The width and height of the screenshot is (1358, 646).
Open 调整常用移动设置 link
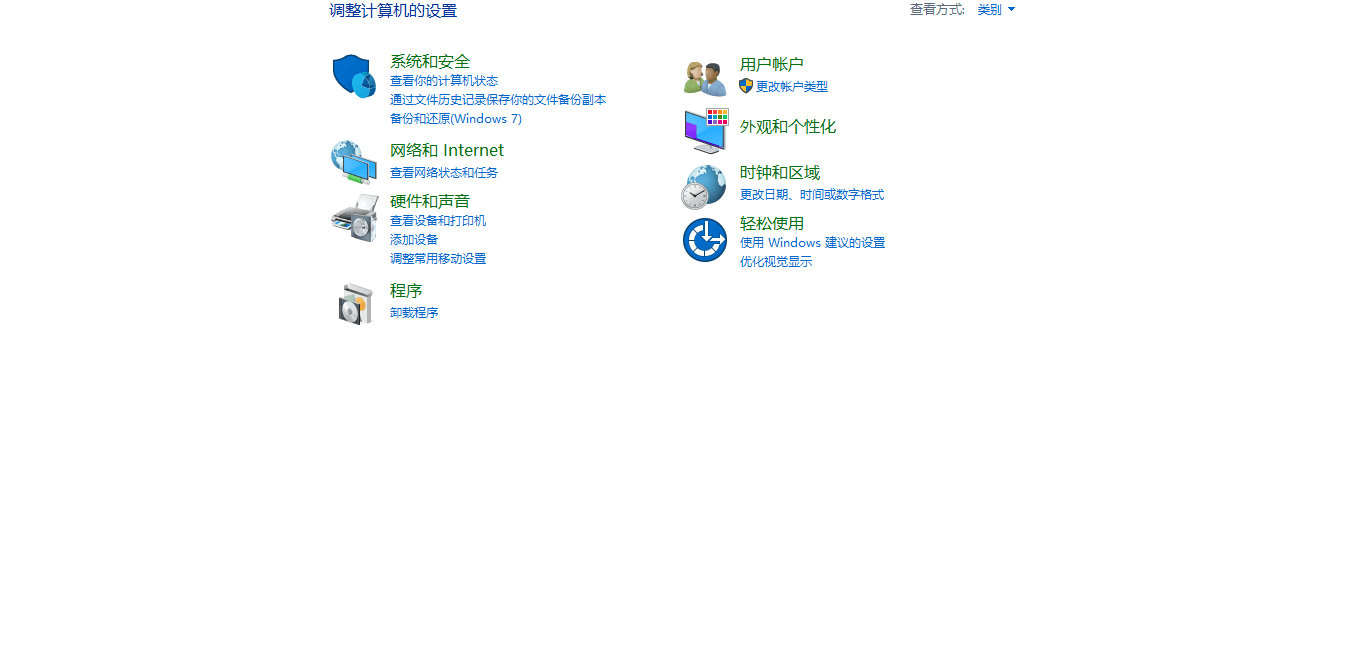click(x=438, y=259)
